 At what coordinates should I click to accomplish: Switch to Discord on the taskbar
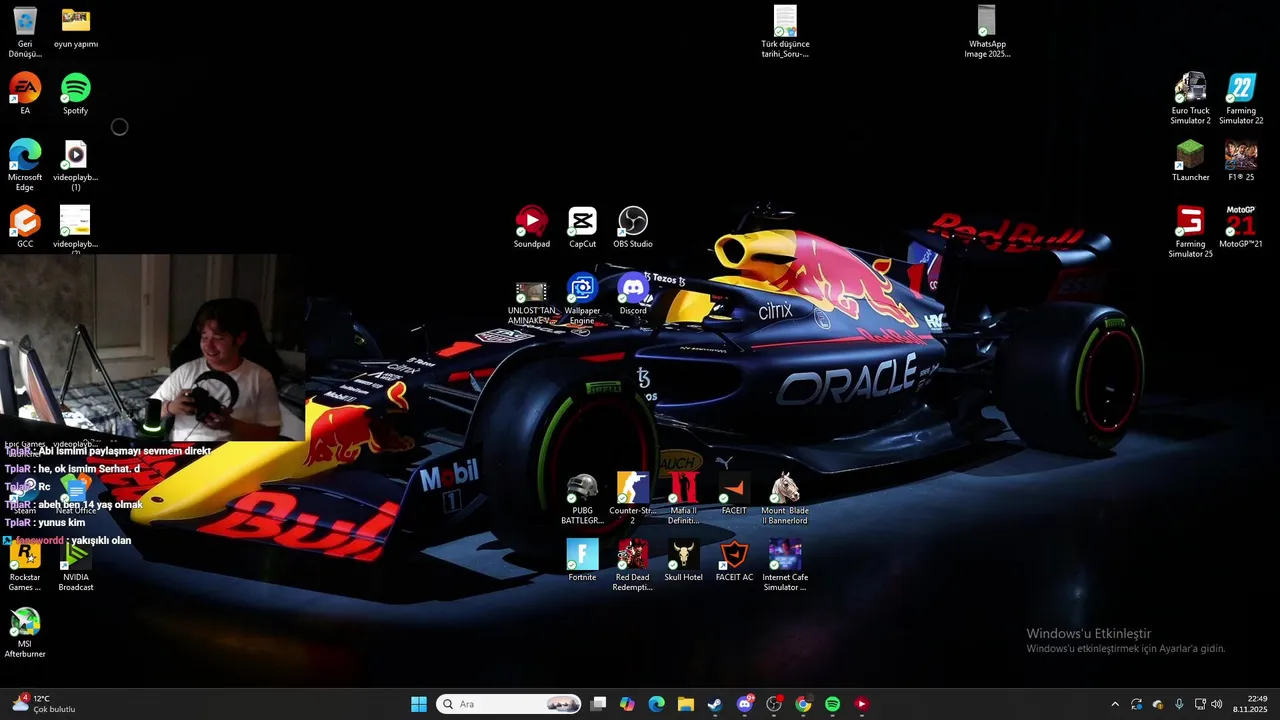click(x=744, y=704)
